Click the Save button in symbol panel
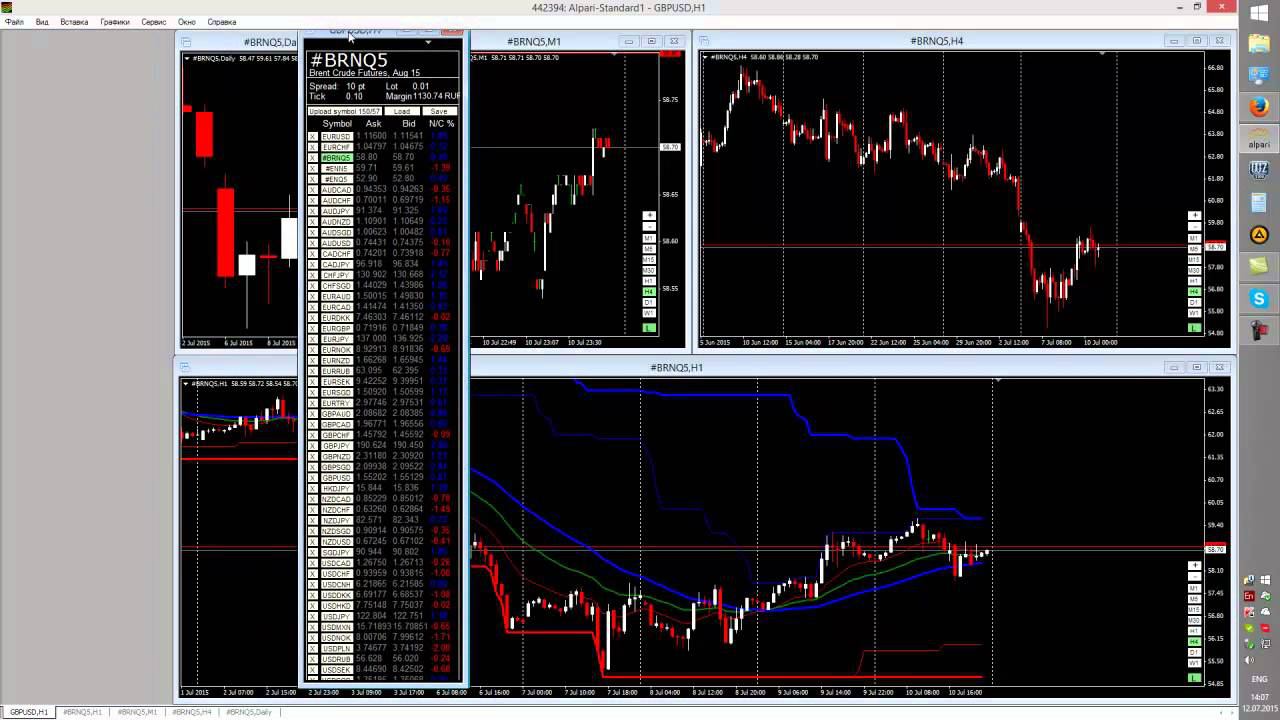Image resolution: width=1280 pixels, height=720 pixels. coord(440,111)
